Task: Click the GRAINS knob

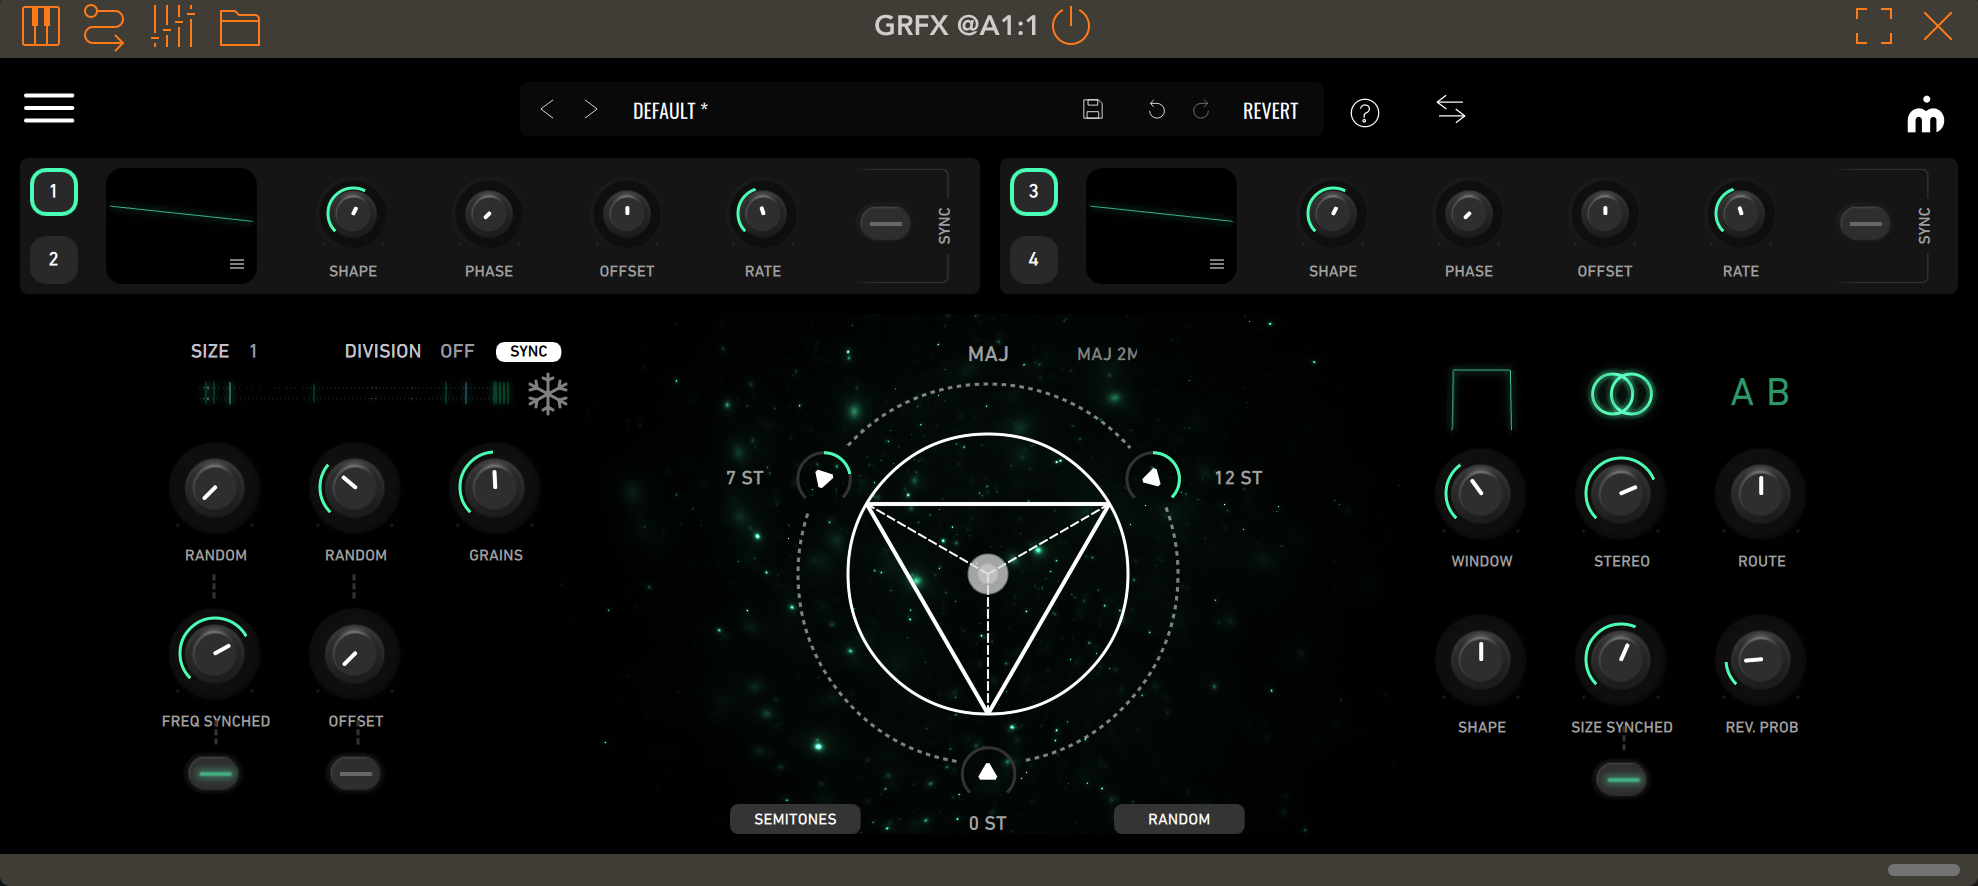Action: pos(495,487)
